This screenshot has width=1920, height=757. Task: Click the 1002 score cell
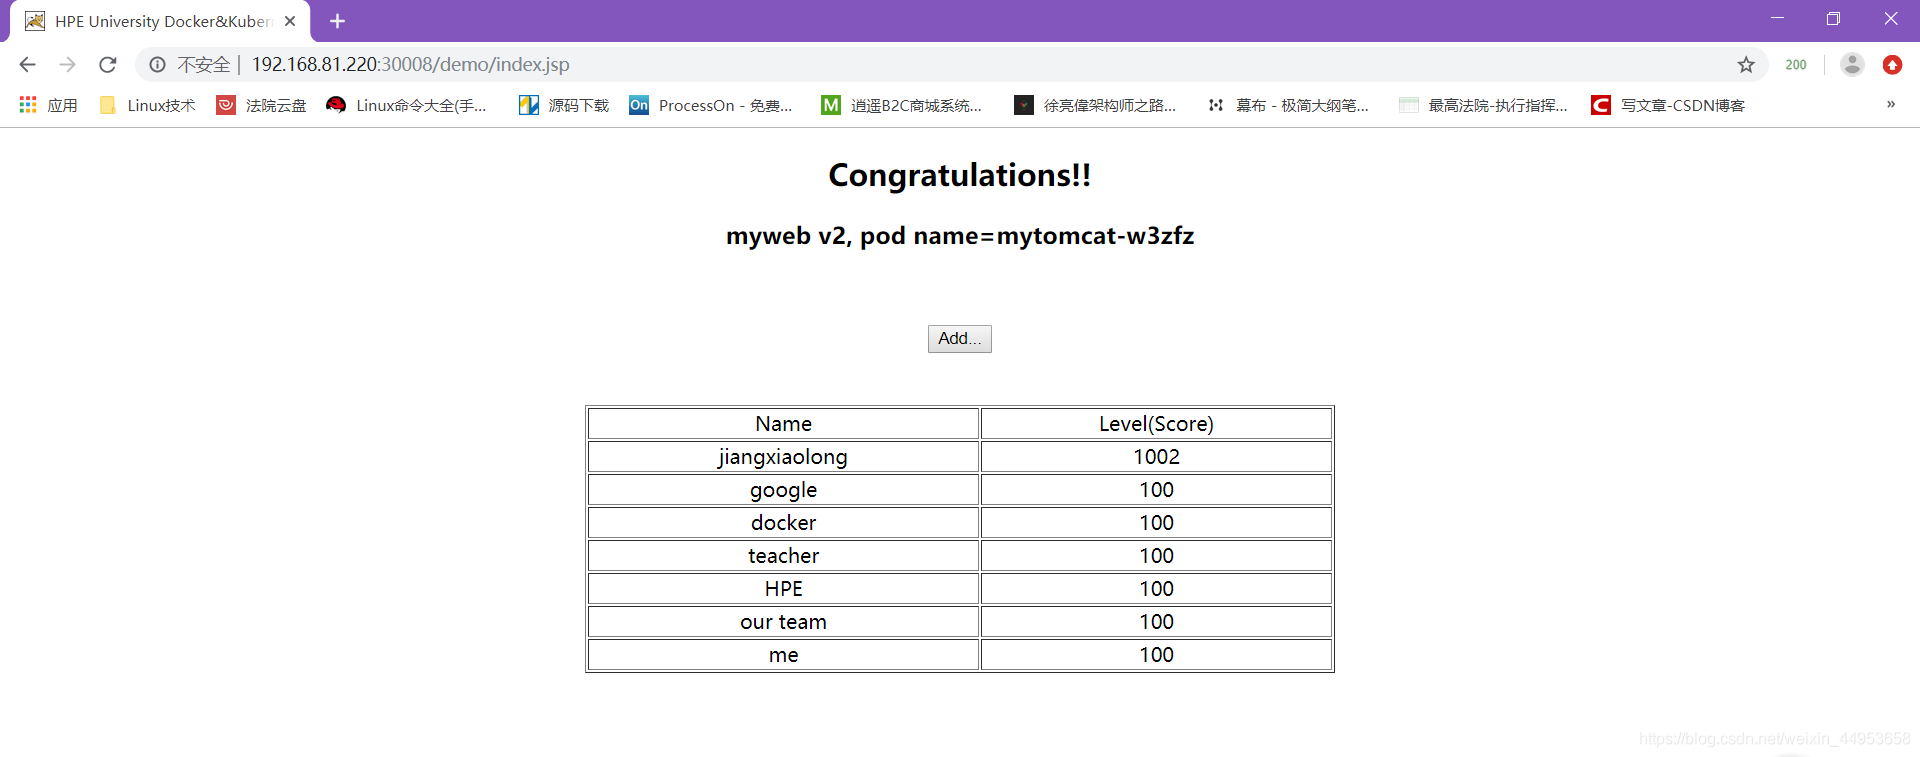[1157, 457]
